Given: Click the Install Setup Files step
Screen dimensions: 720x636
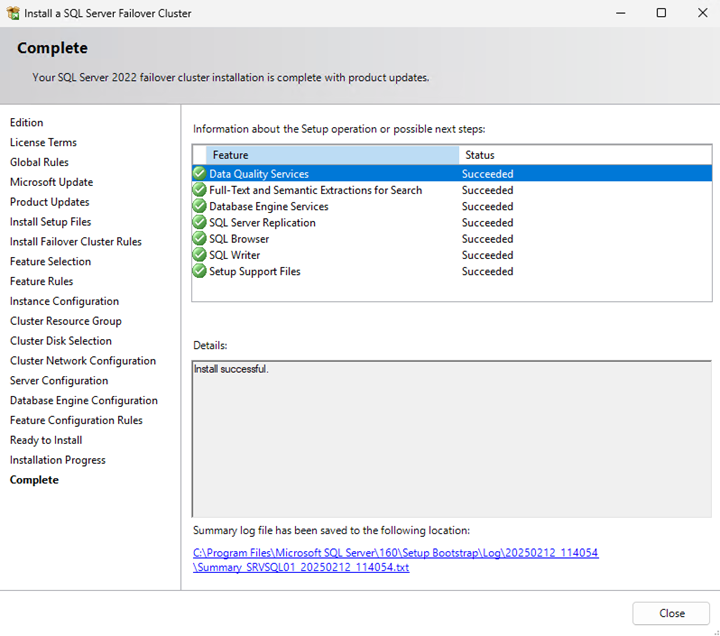Looking at the screenshot, I should [x=51, y=222].
